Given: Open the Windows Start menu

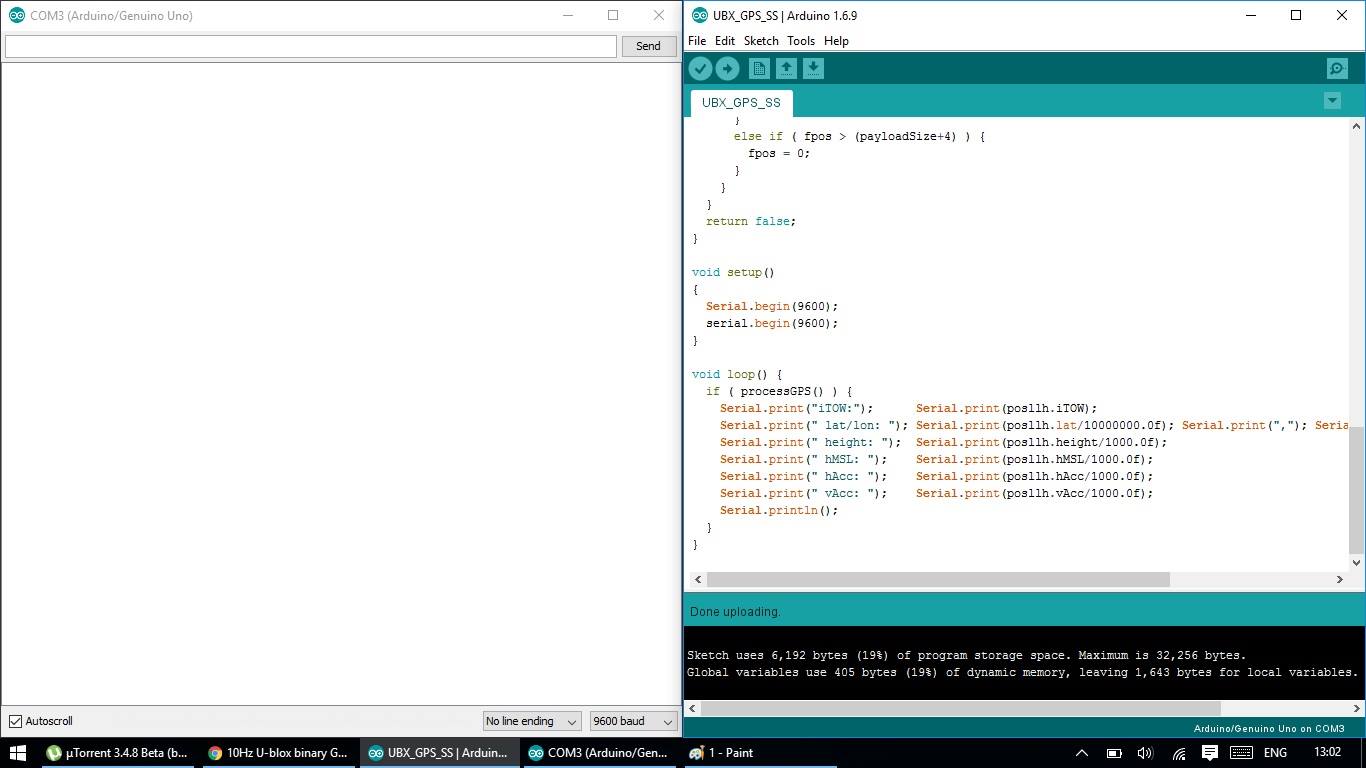Looking at the screenshot, I should tap(17, 752).
